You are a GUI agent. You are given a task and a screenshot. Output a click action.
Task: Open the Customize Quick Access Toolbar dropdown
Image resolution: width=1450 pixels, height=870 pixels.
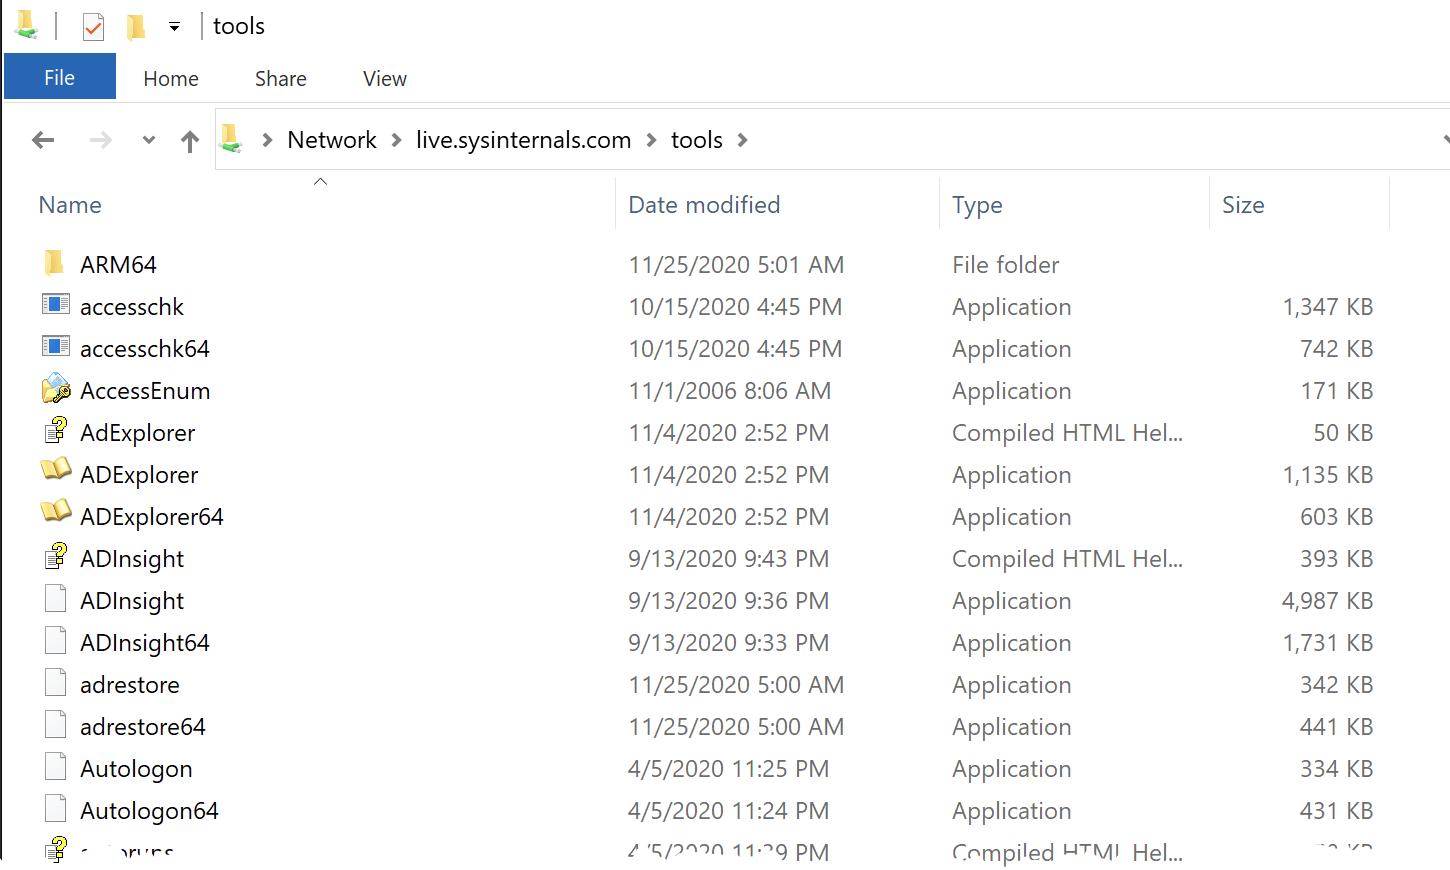point(174,27)
